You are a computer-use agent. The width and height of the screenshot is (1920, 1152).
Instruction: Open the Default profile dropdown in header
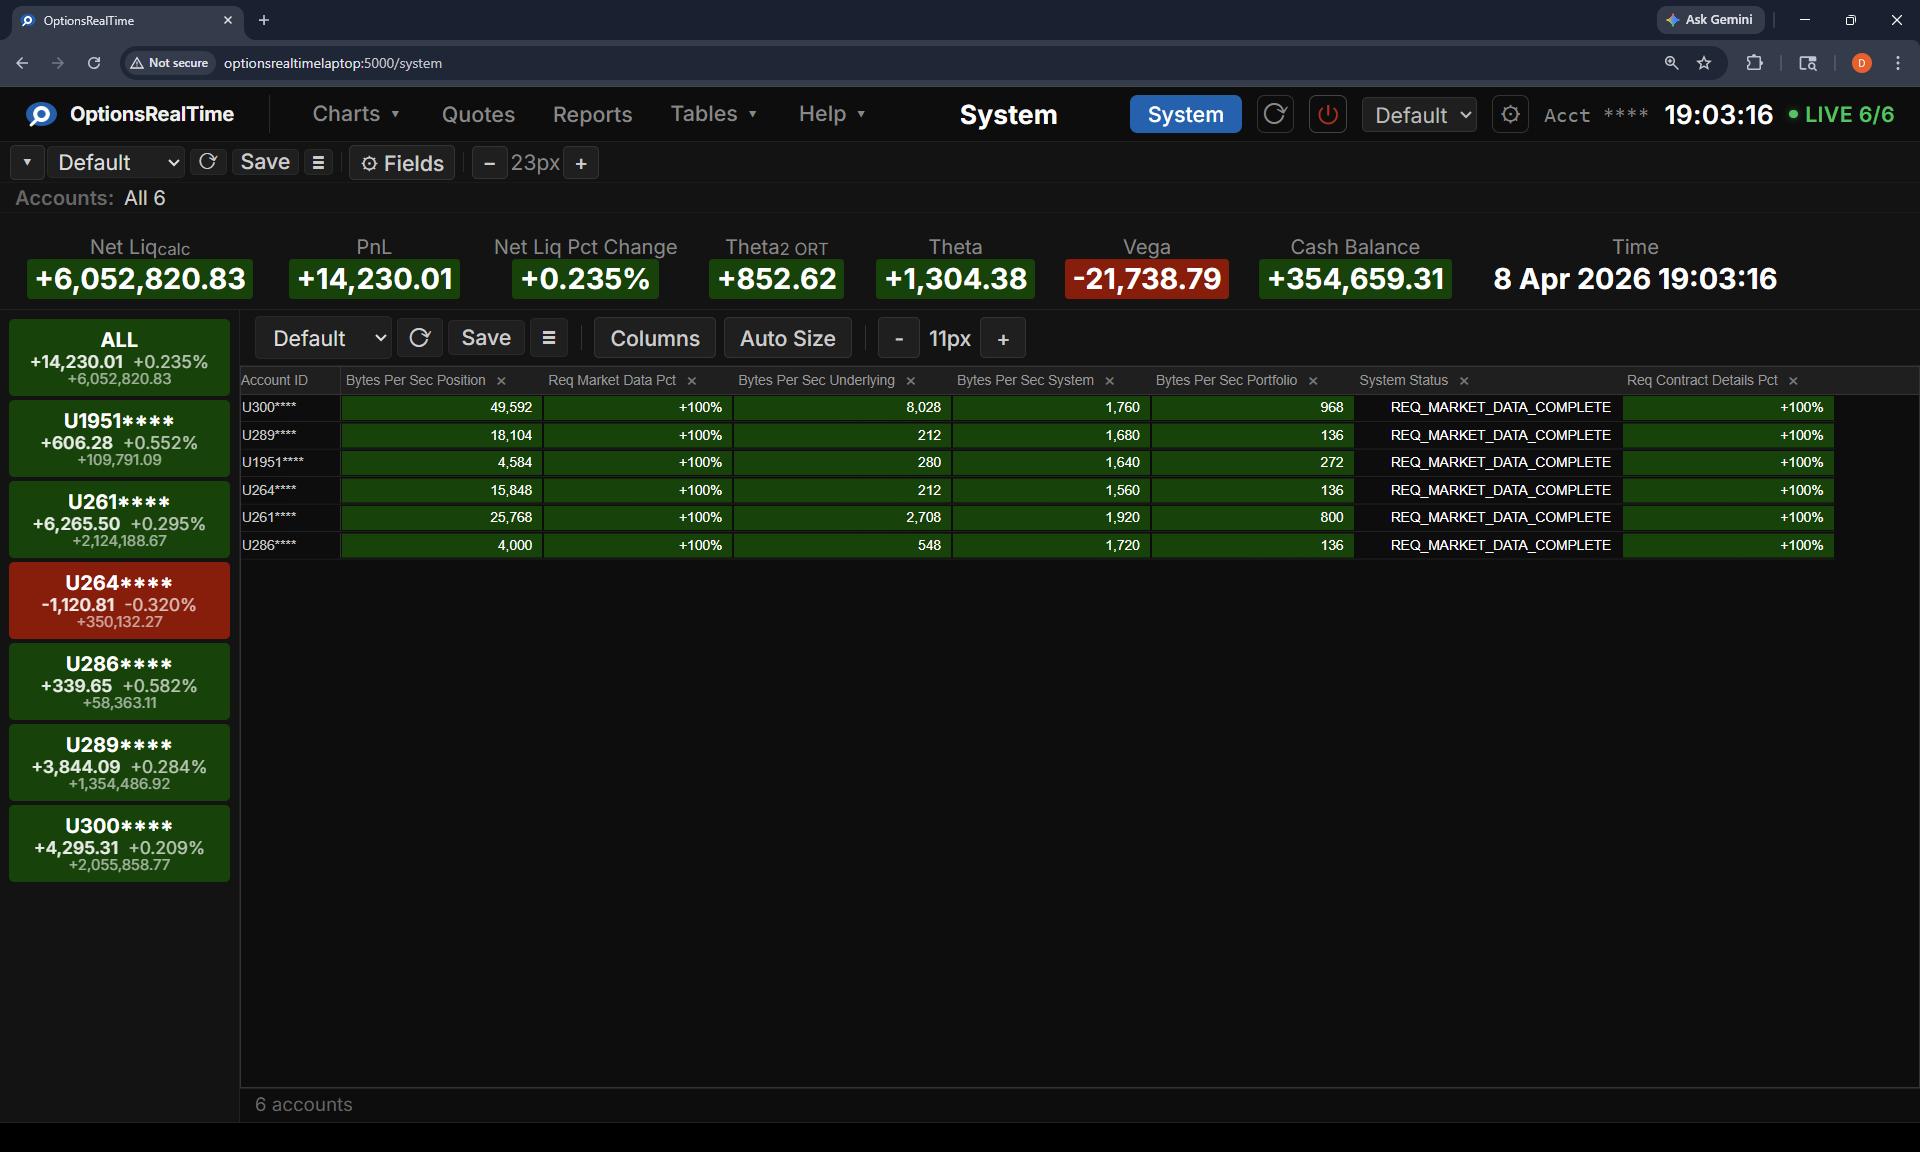1419,115
